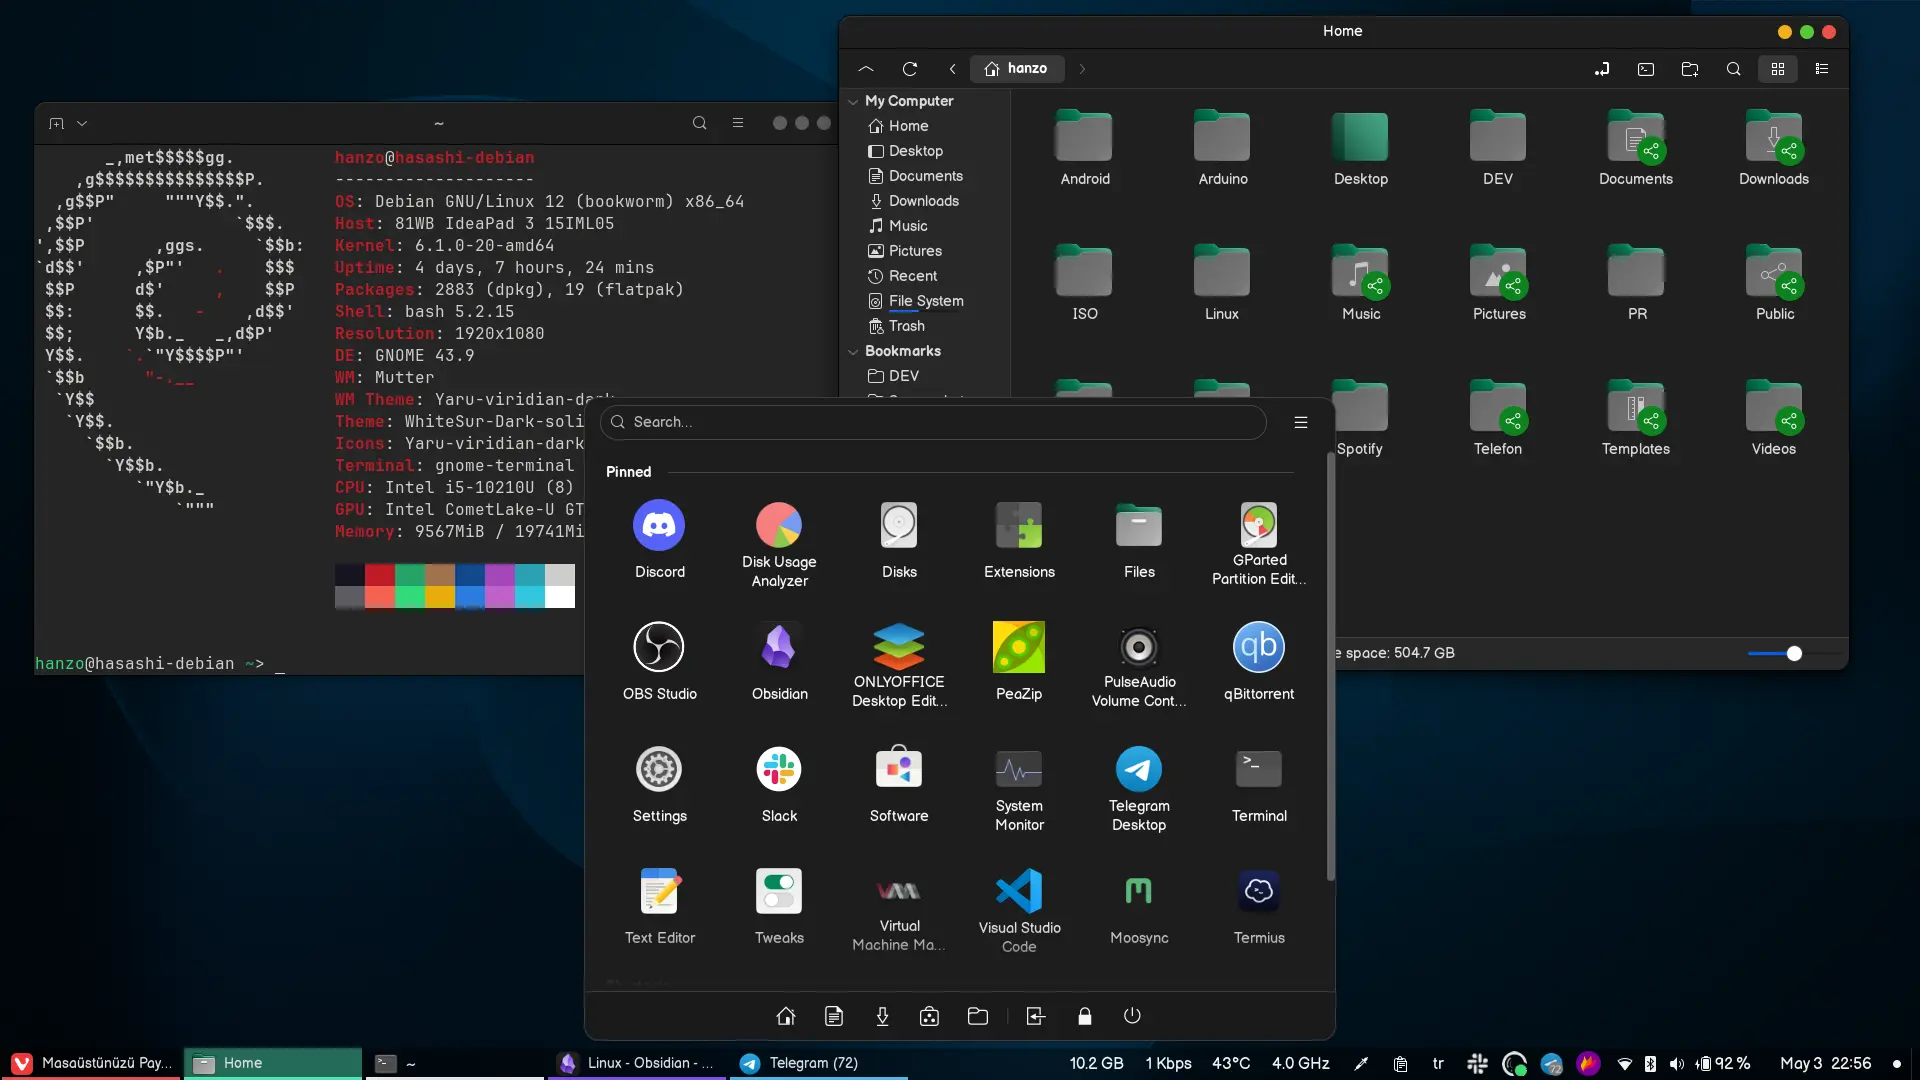Viewport: 1920px width, 1080px height.
Task: Open the PeaZip archiver
Action: [x=1019, y=662]
